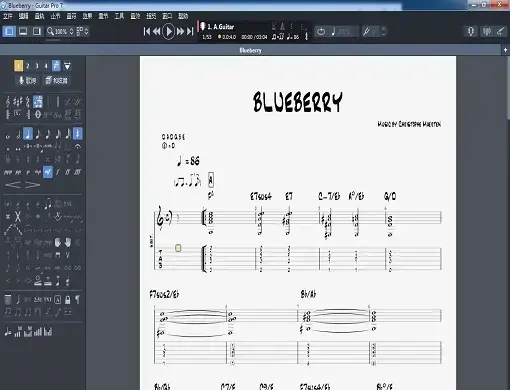Expand the design mode dropdown arrow
Image resolution: width=510 pixels, height=390 pixels.
pyautogui.click(x=67, y=66)
